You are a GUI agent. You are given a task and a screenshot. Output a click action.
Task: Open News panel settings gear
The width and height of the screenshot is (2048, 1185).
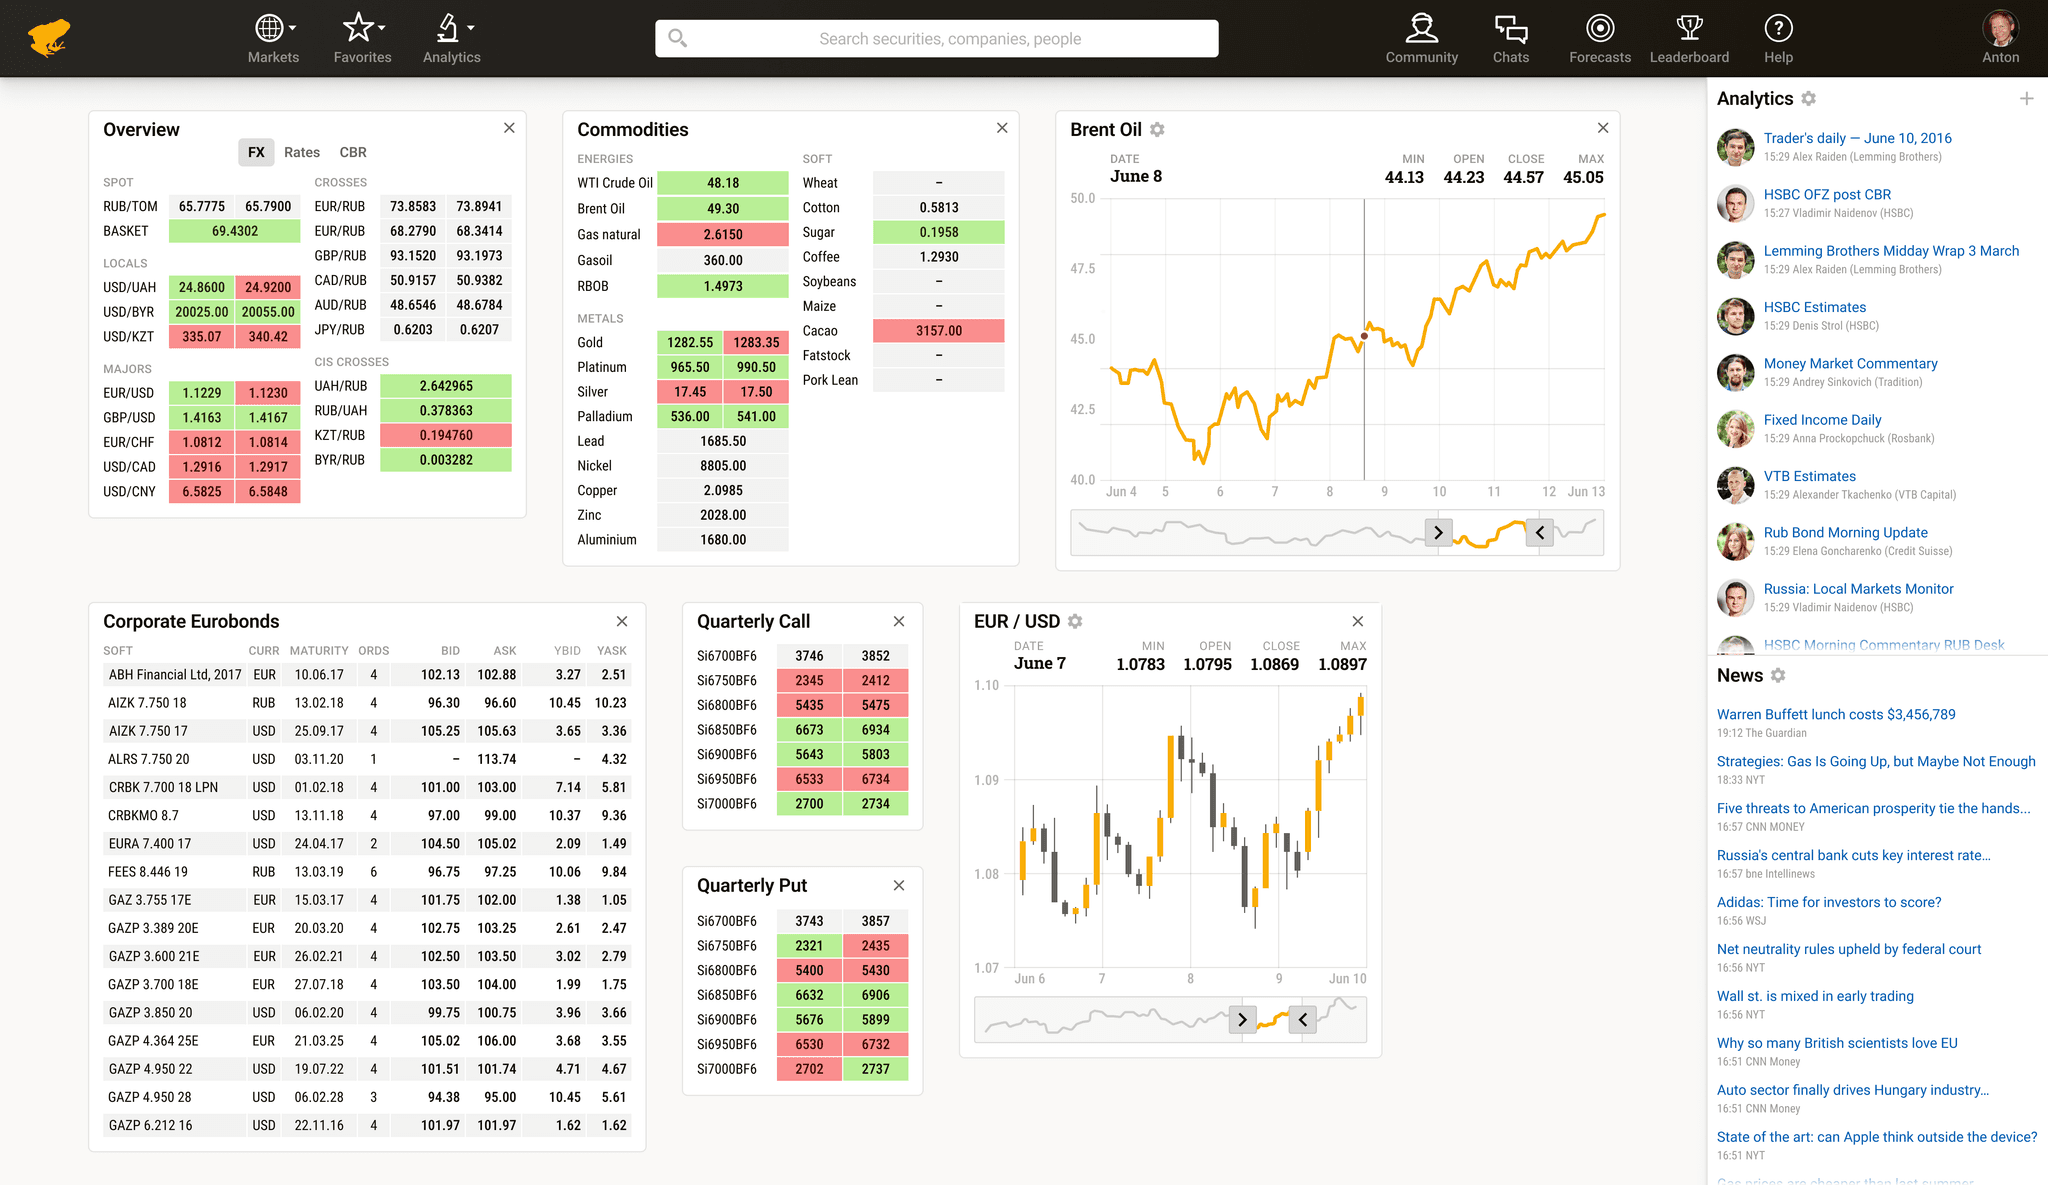coord(1778,676)
